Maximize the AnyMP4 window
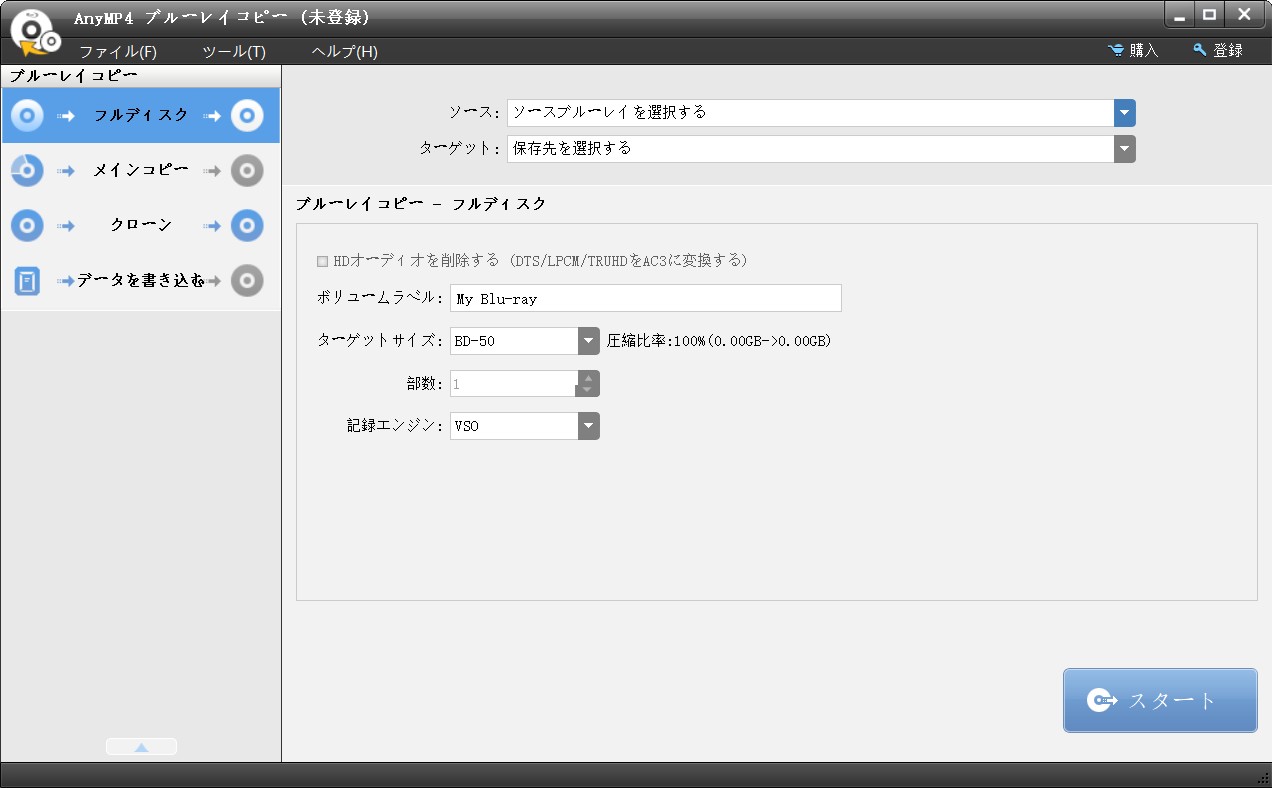The width and height of the screenshot is (1272, 788). (1209, 15)
